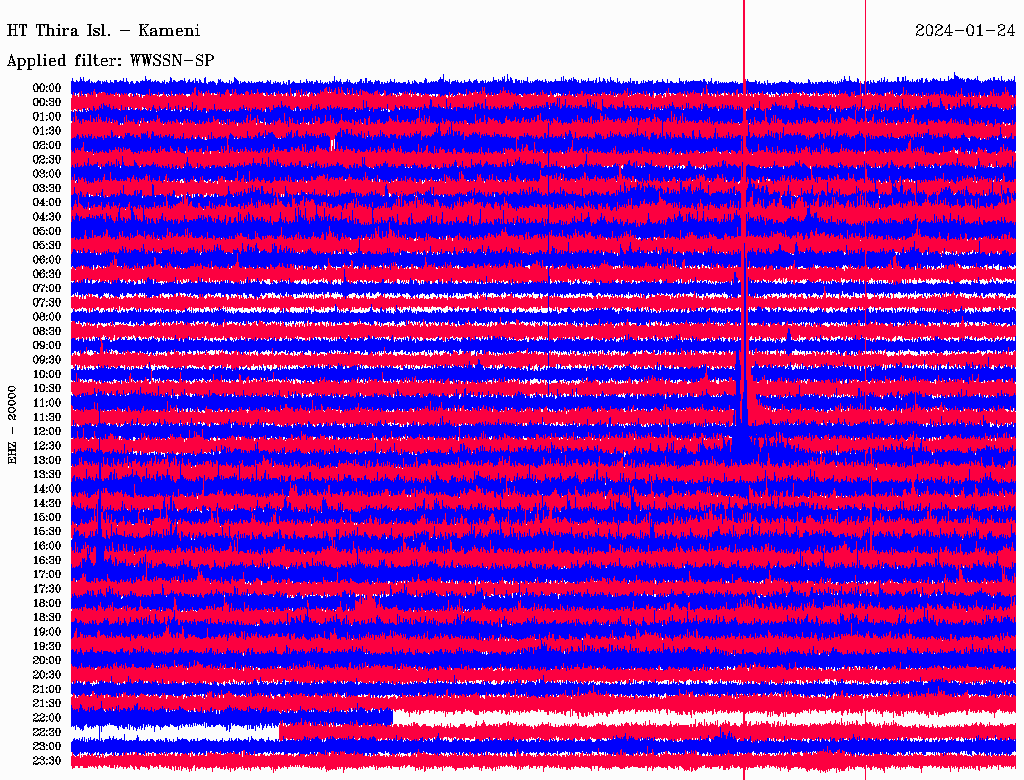The image size is (1024, 780).
Task: Click the 02:30 time label
Action: (47, 160)
